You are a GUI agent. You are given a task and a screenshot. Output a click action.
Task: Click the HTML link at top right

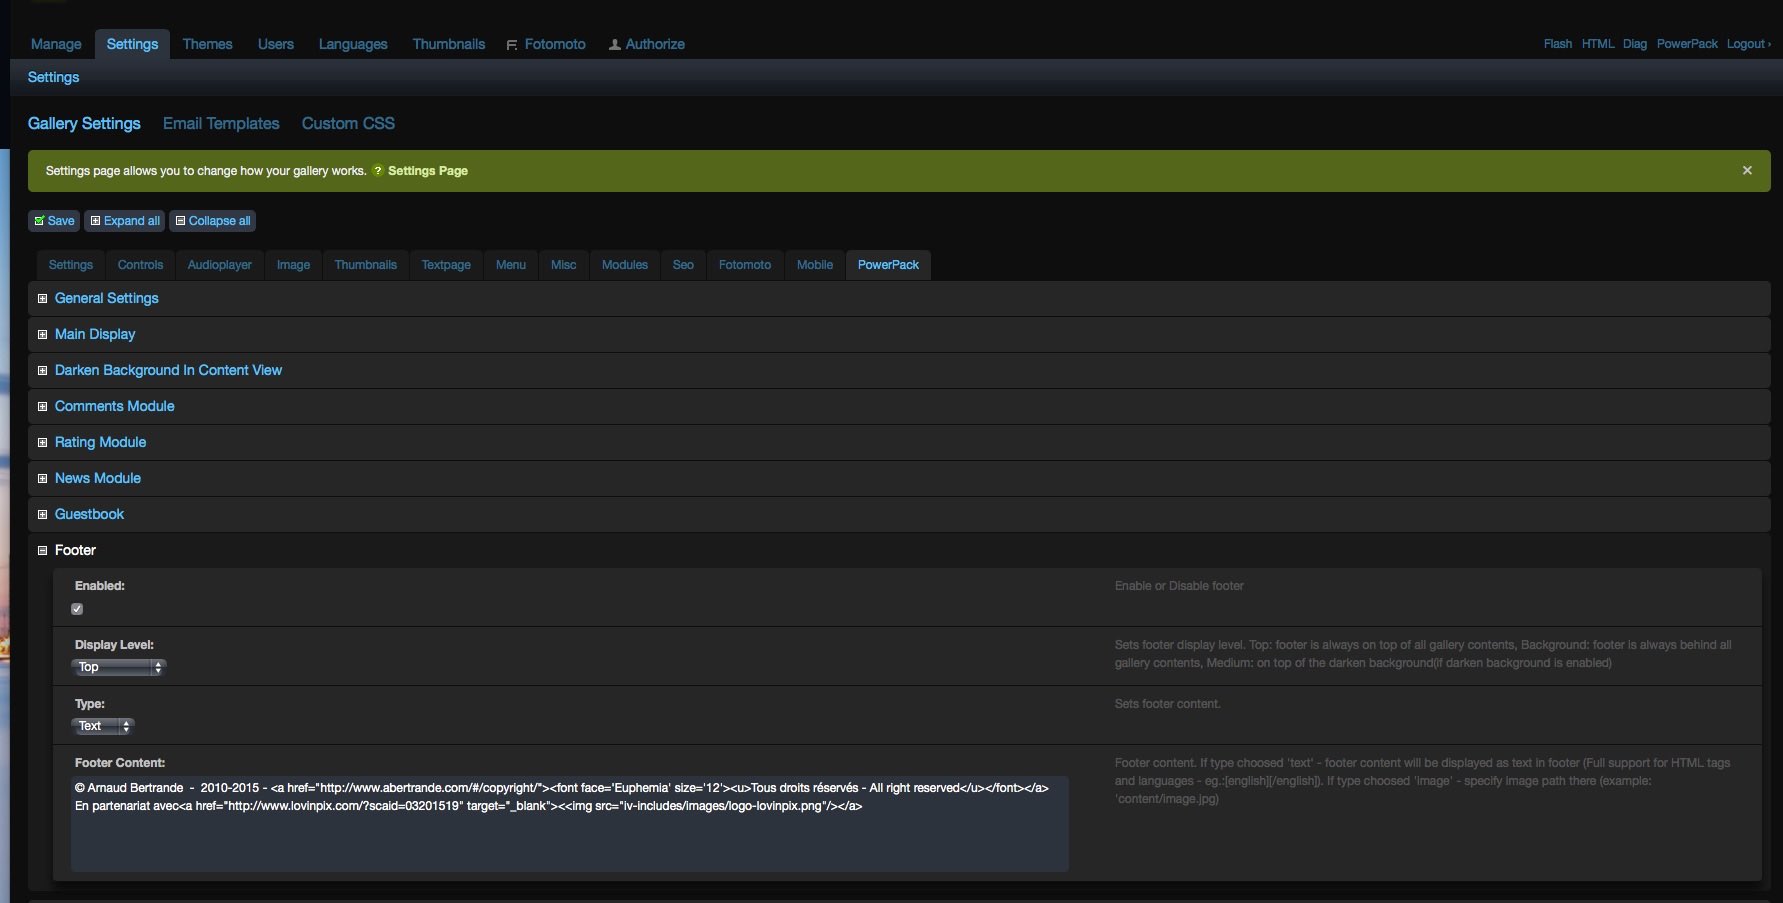point(1597,44)
